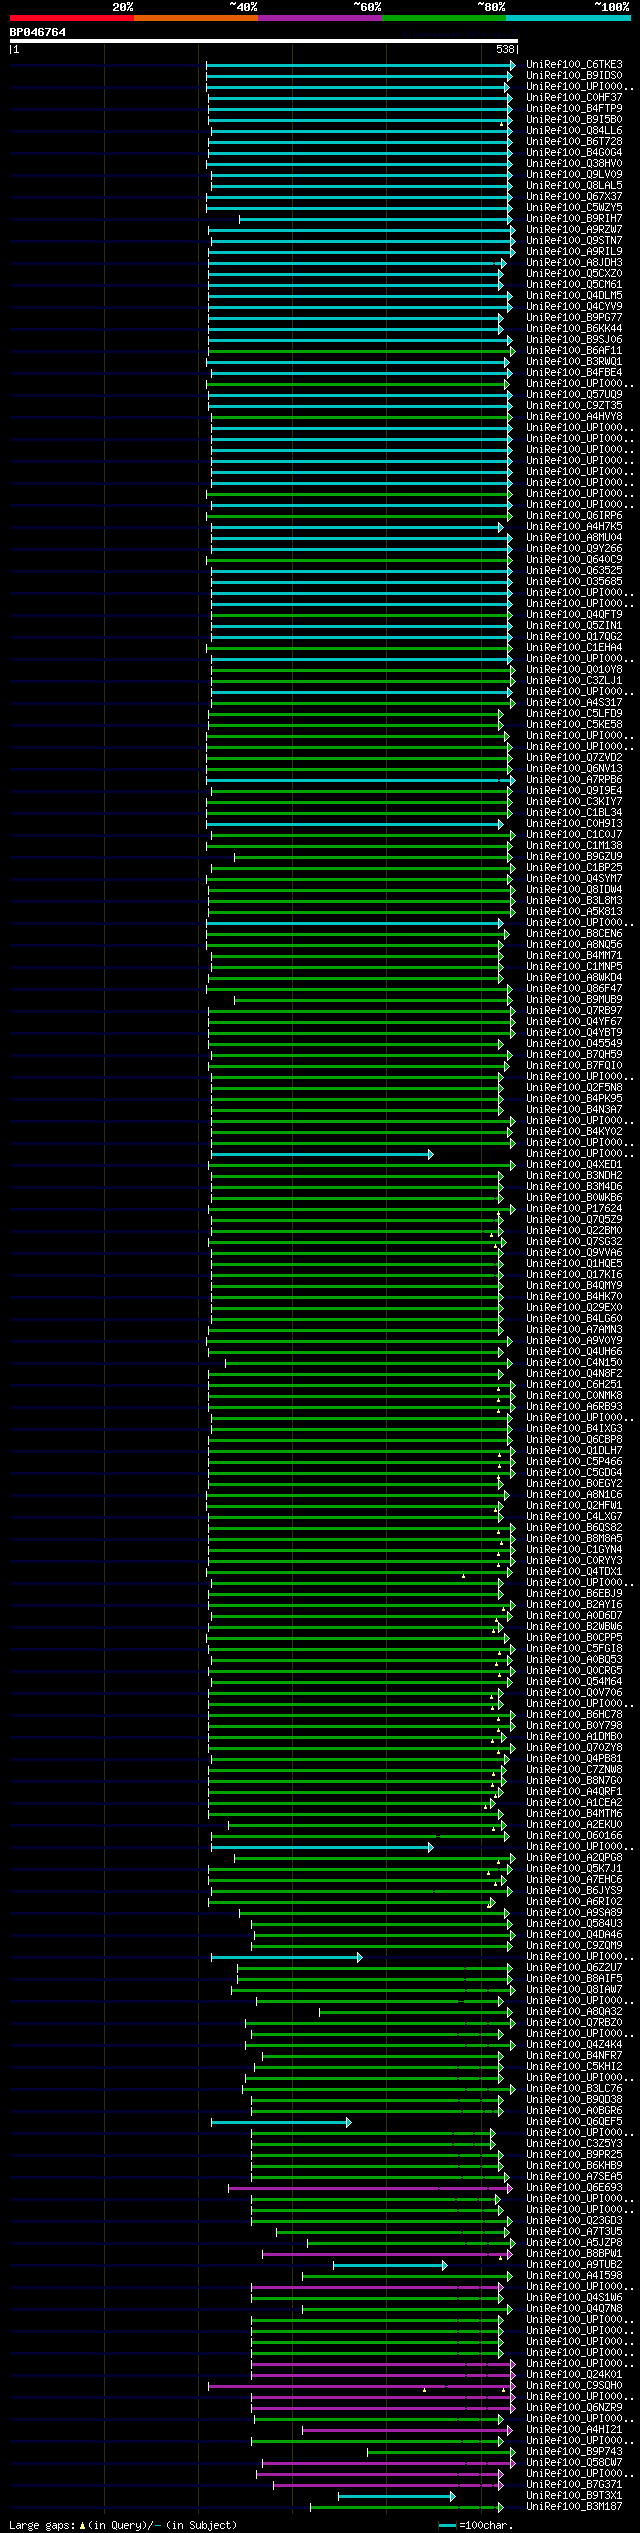Select hit label UniRef100_Q5CM61
The width and height of the screenshot is (640, 2533).
click(x=574, y=285)
